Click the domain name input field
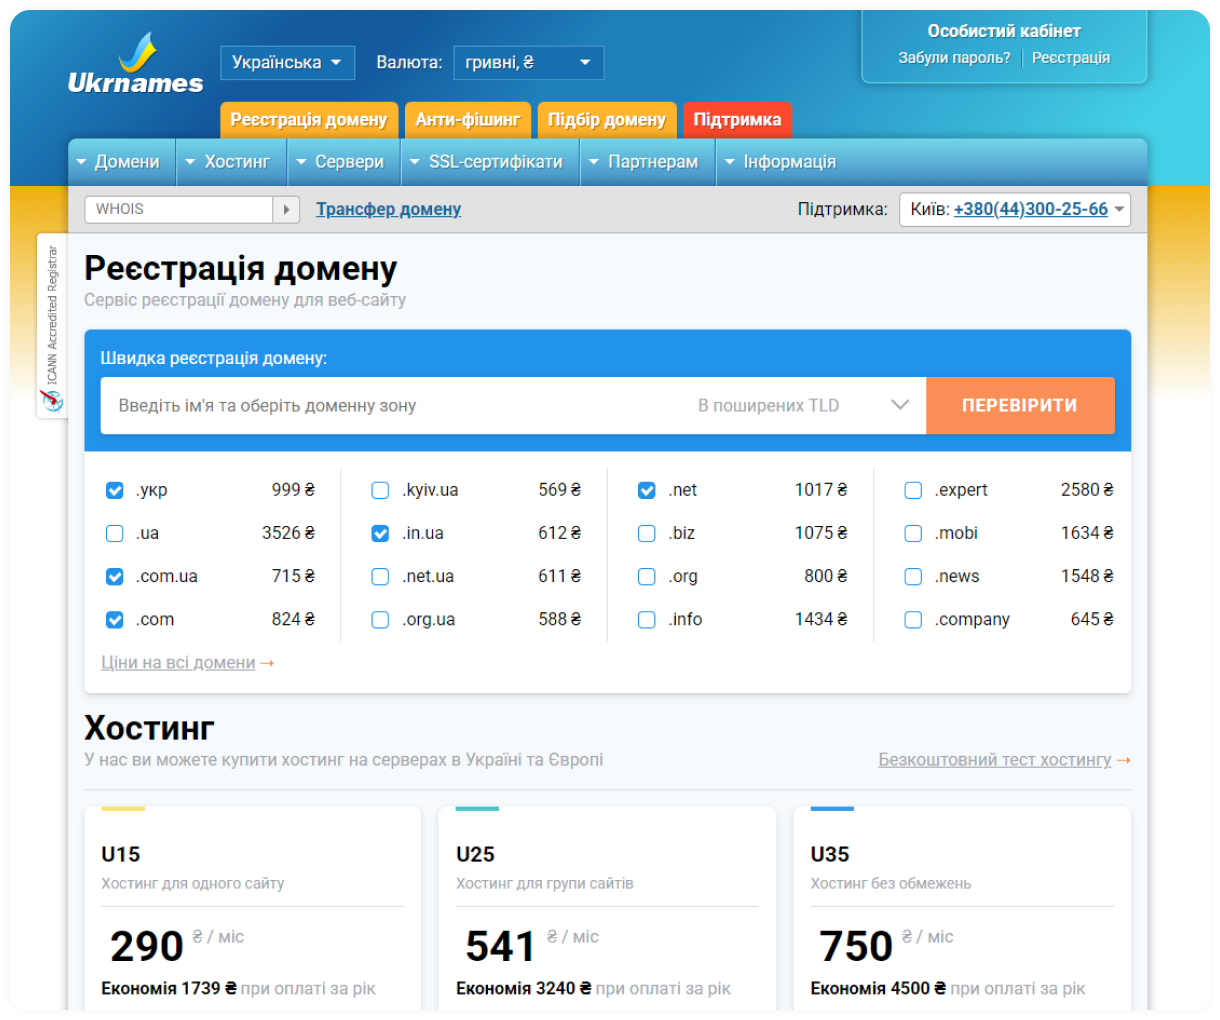The width and height of the screenshot is (1220, 1020). (393, 405)
